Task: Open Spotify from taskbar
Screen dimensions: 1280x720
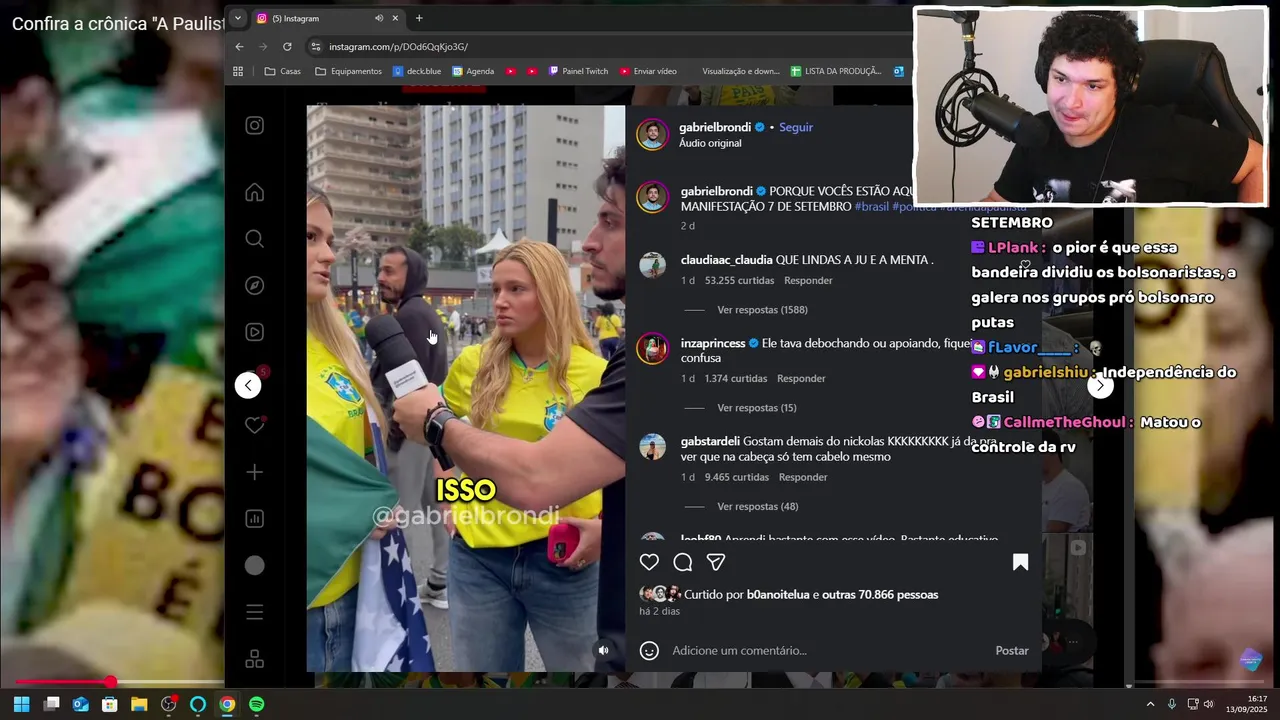Action: [256, 704]
